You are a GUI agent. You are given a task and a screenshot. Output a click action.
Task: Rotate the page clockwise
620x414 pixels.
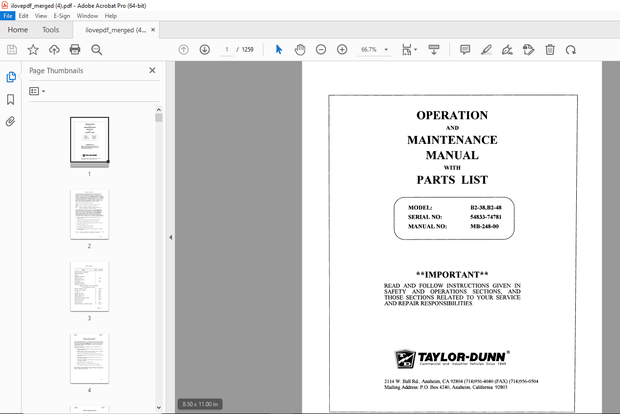pyautogui.click(x=571, y=50)
